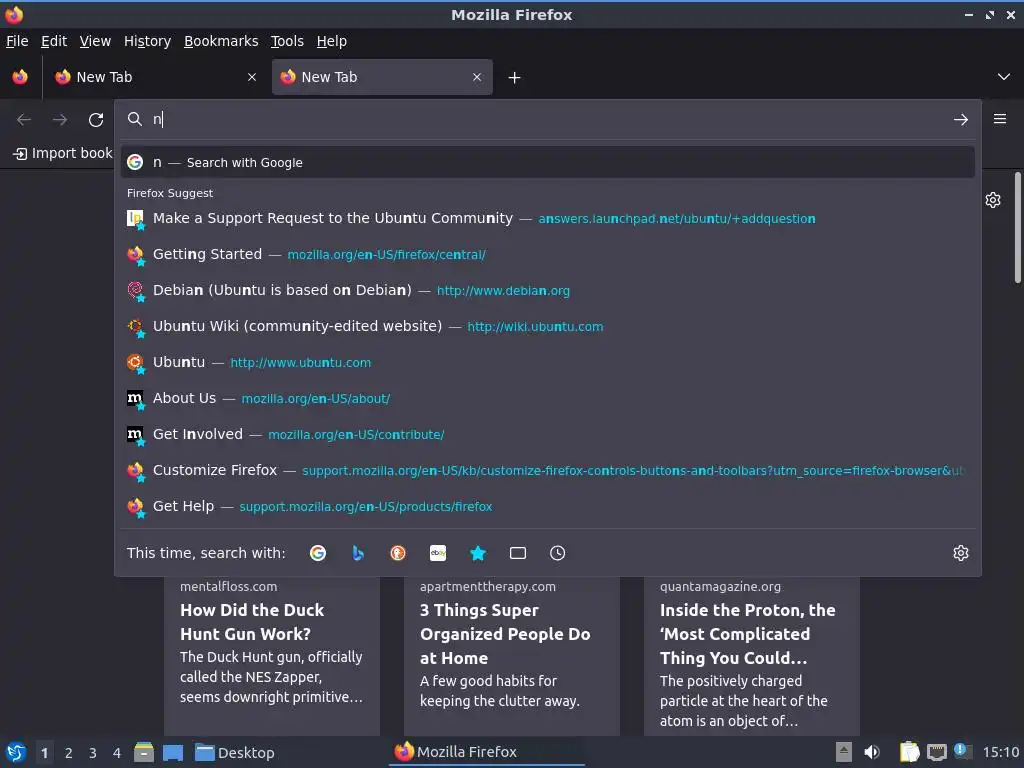
Task: Switch to workspace 4 in taskbar
Action: 117,753
